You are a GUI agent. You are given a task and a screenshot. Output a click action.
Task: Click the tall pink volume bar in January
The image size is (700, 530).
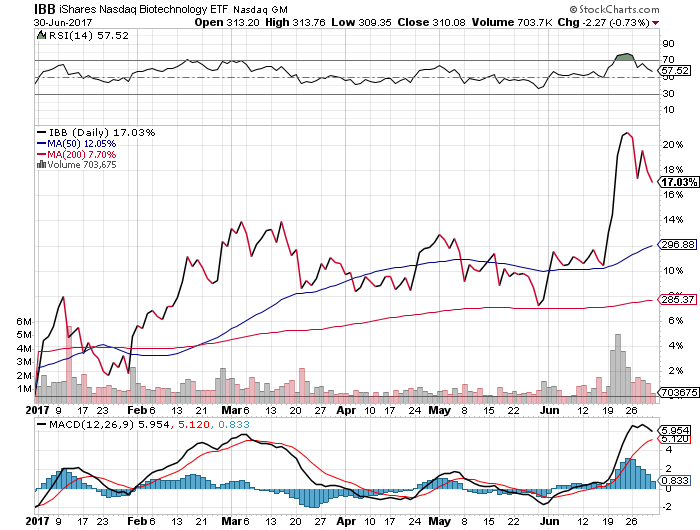pyautogui.click(x=69, y=364)
